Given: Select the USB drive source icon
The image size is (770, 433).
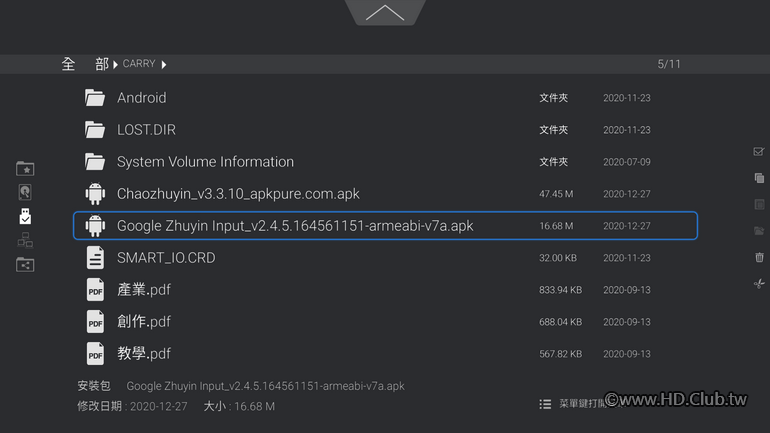Looking at the screenshot, I should click(x=25, y=215).
